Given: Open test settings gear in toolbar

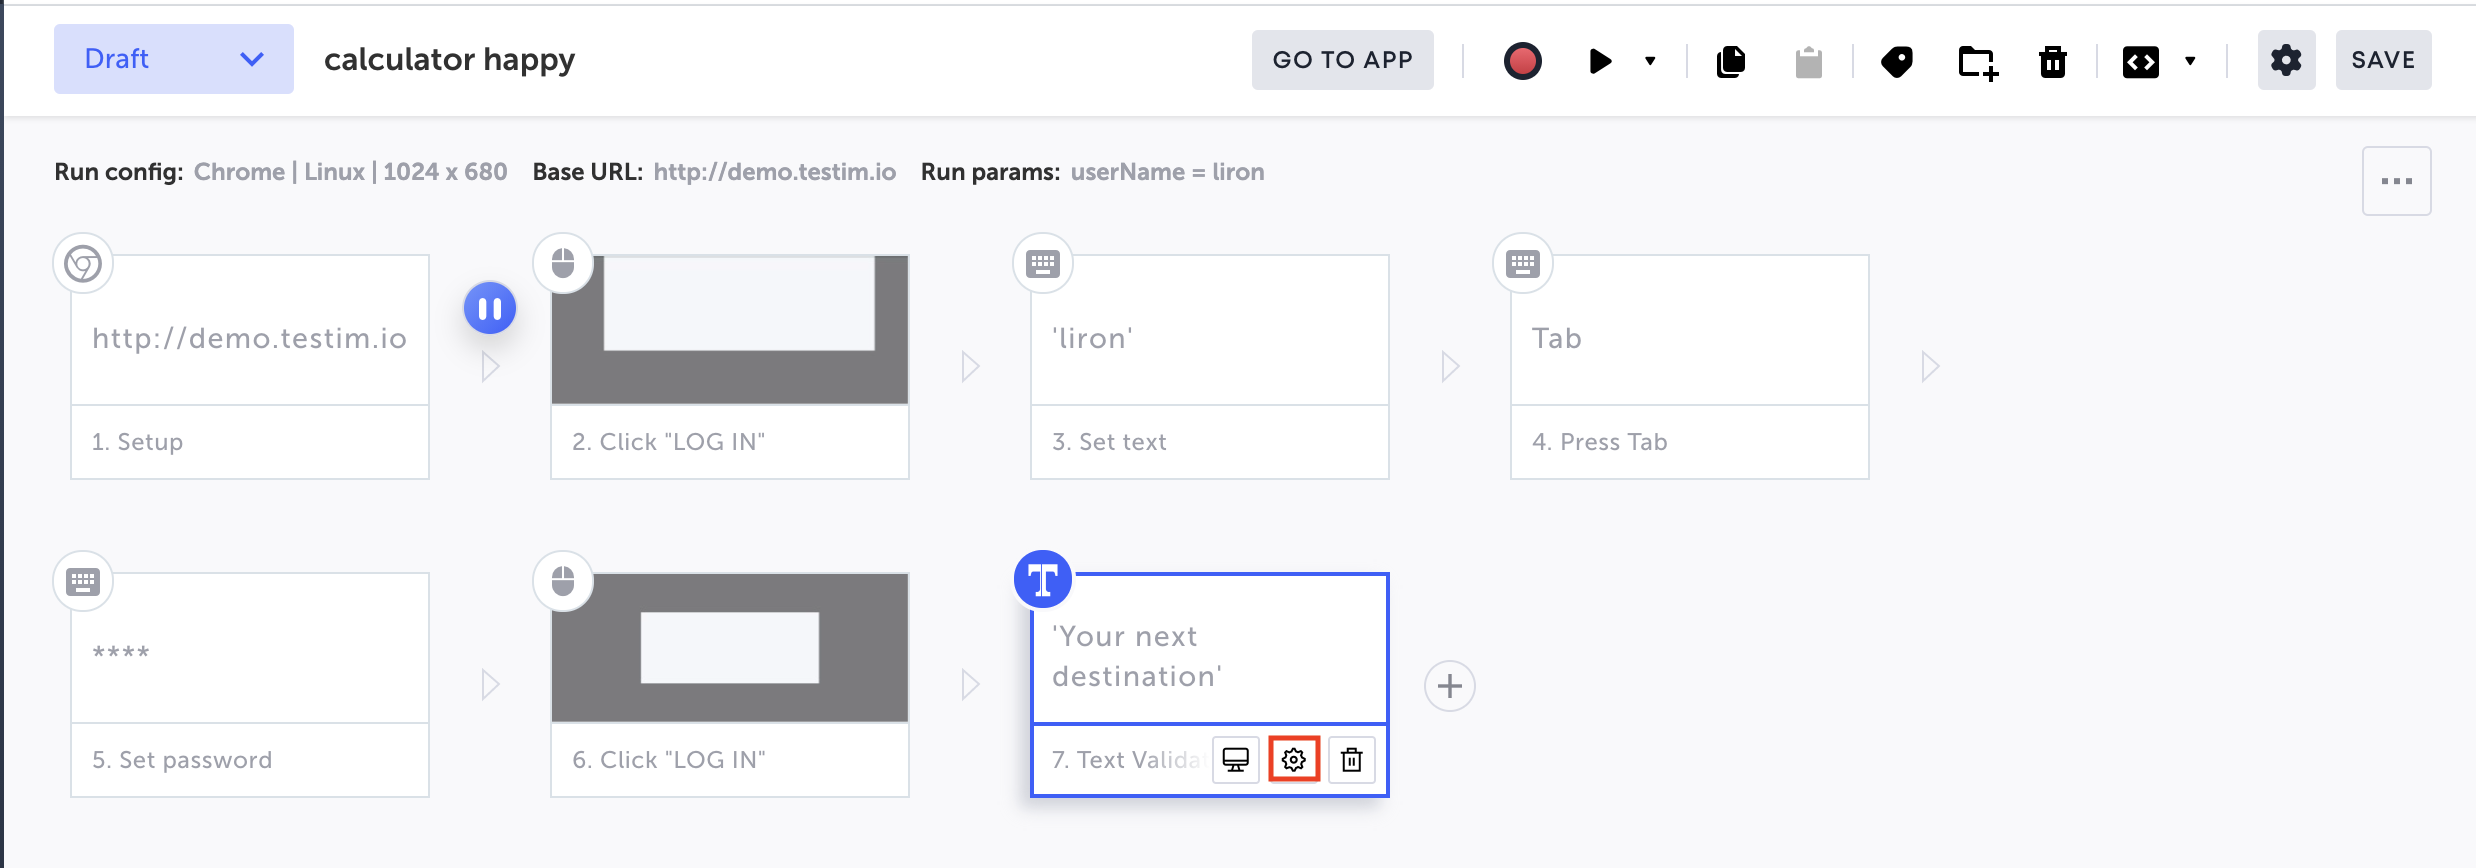Looking at the screenshot, I should pyautogui.click(x=2286, y=60).
